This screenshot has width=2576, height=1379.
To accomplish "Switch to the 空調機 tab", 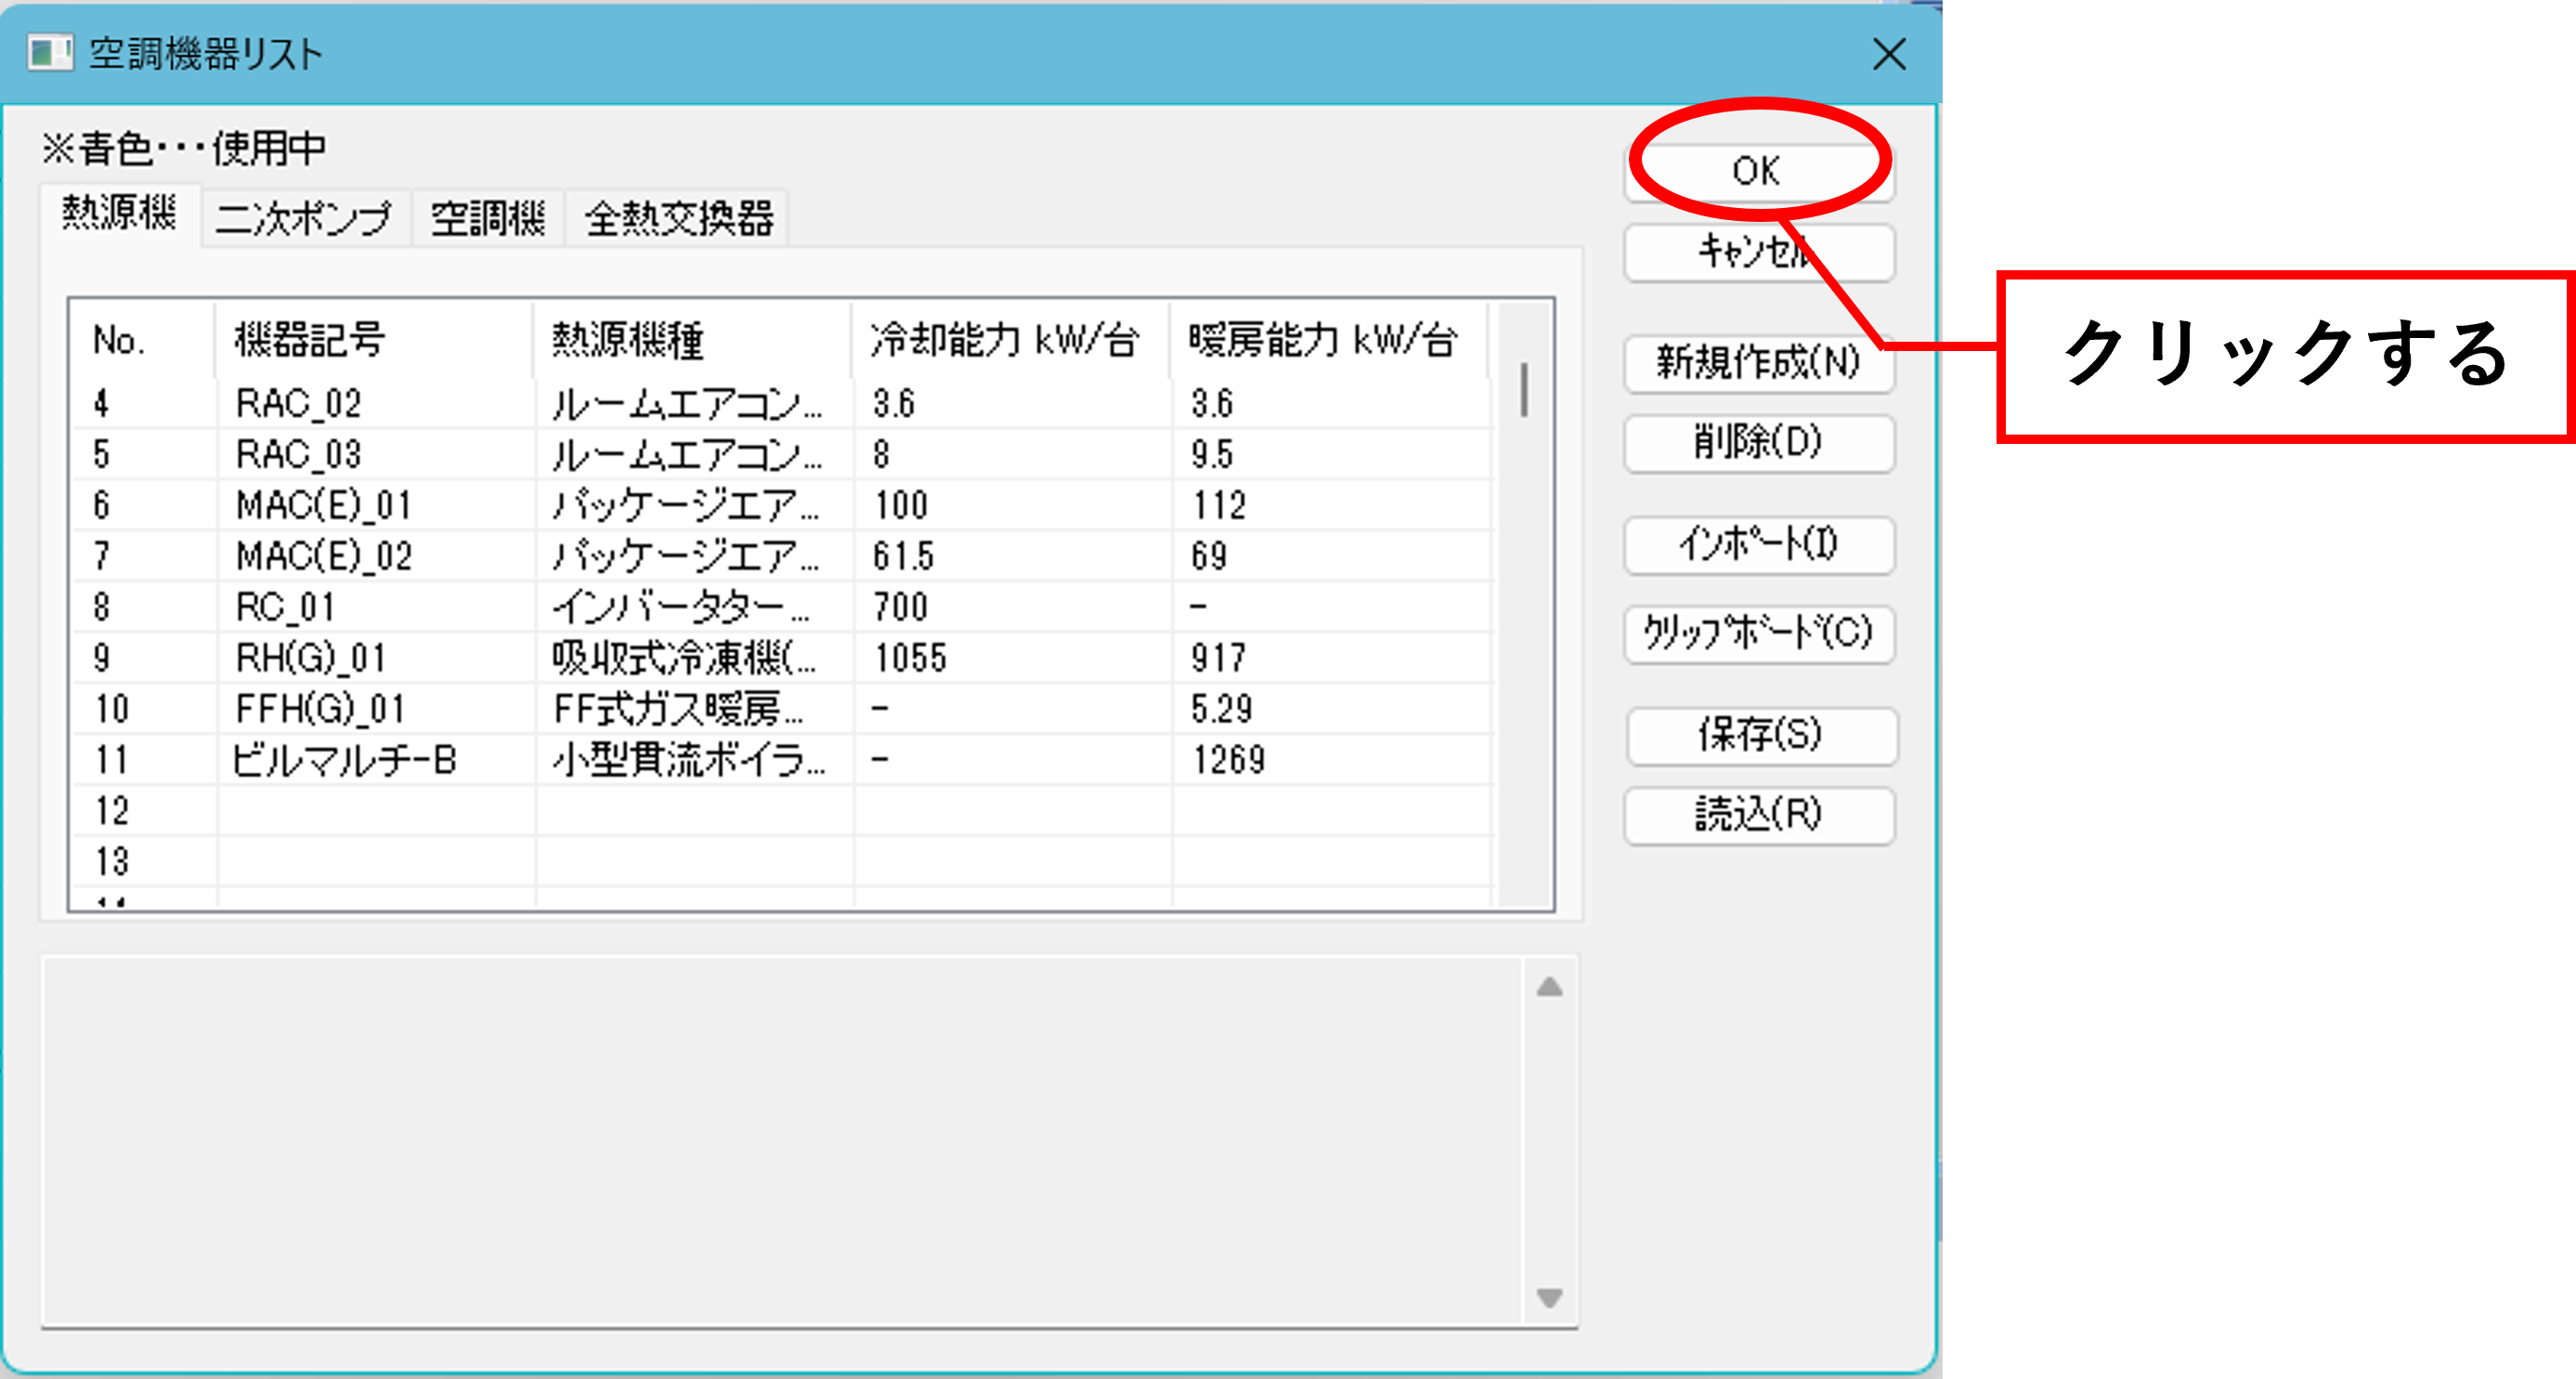I will click(488, 218).
